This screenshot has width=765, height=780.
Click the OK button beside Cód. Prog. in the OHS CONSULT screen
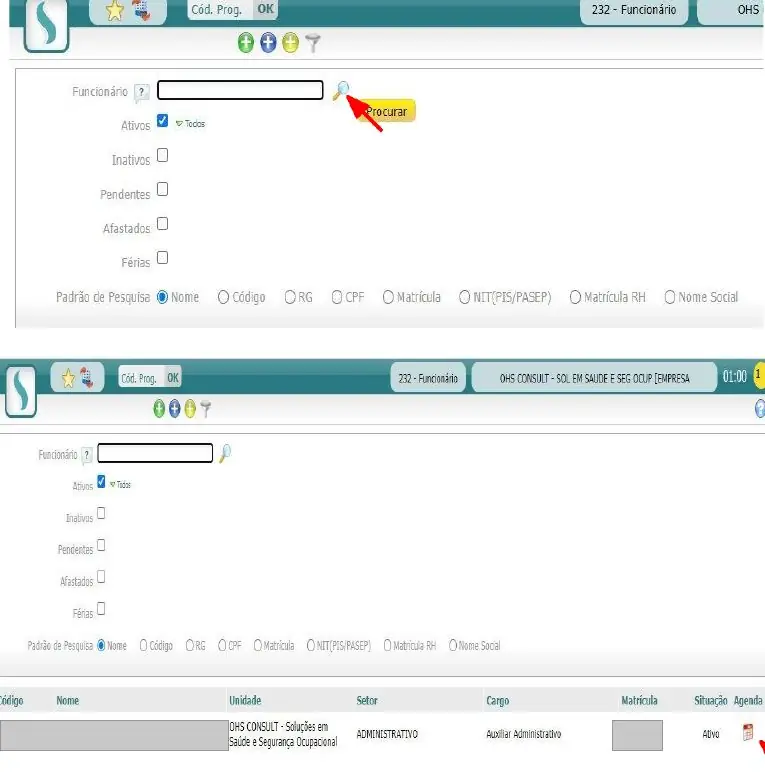(x=173, y=378)
